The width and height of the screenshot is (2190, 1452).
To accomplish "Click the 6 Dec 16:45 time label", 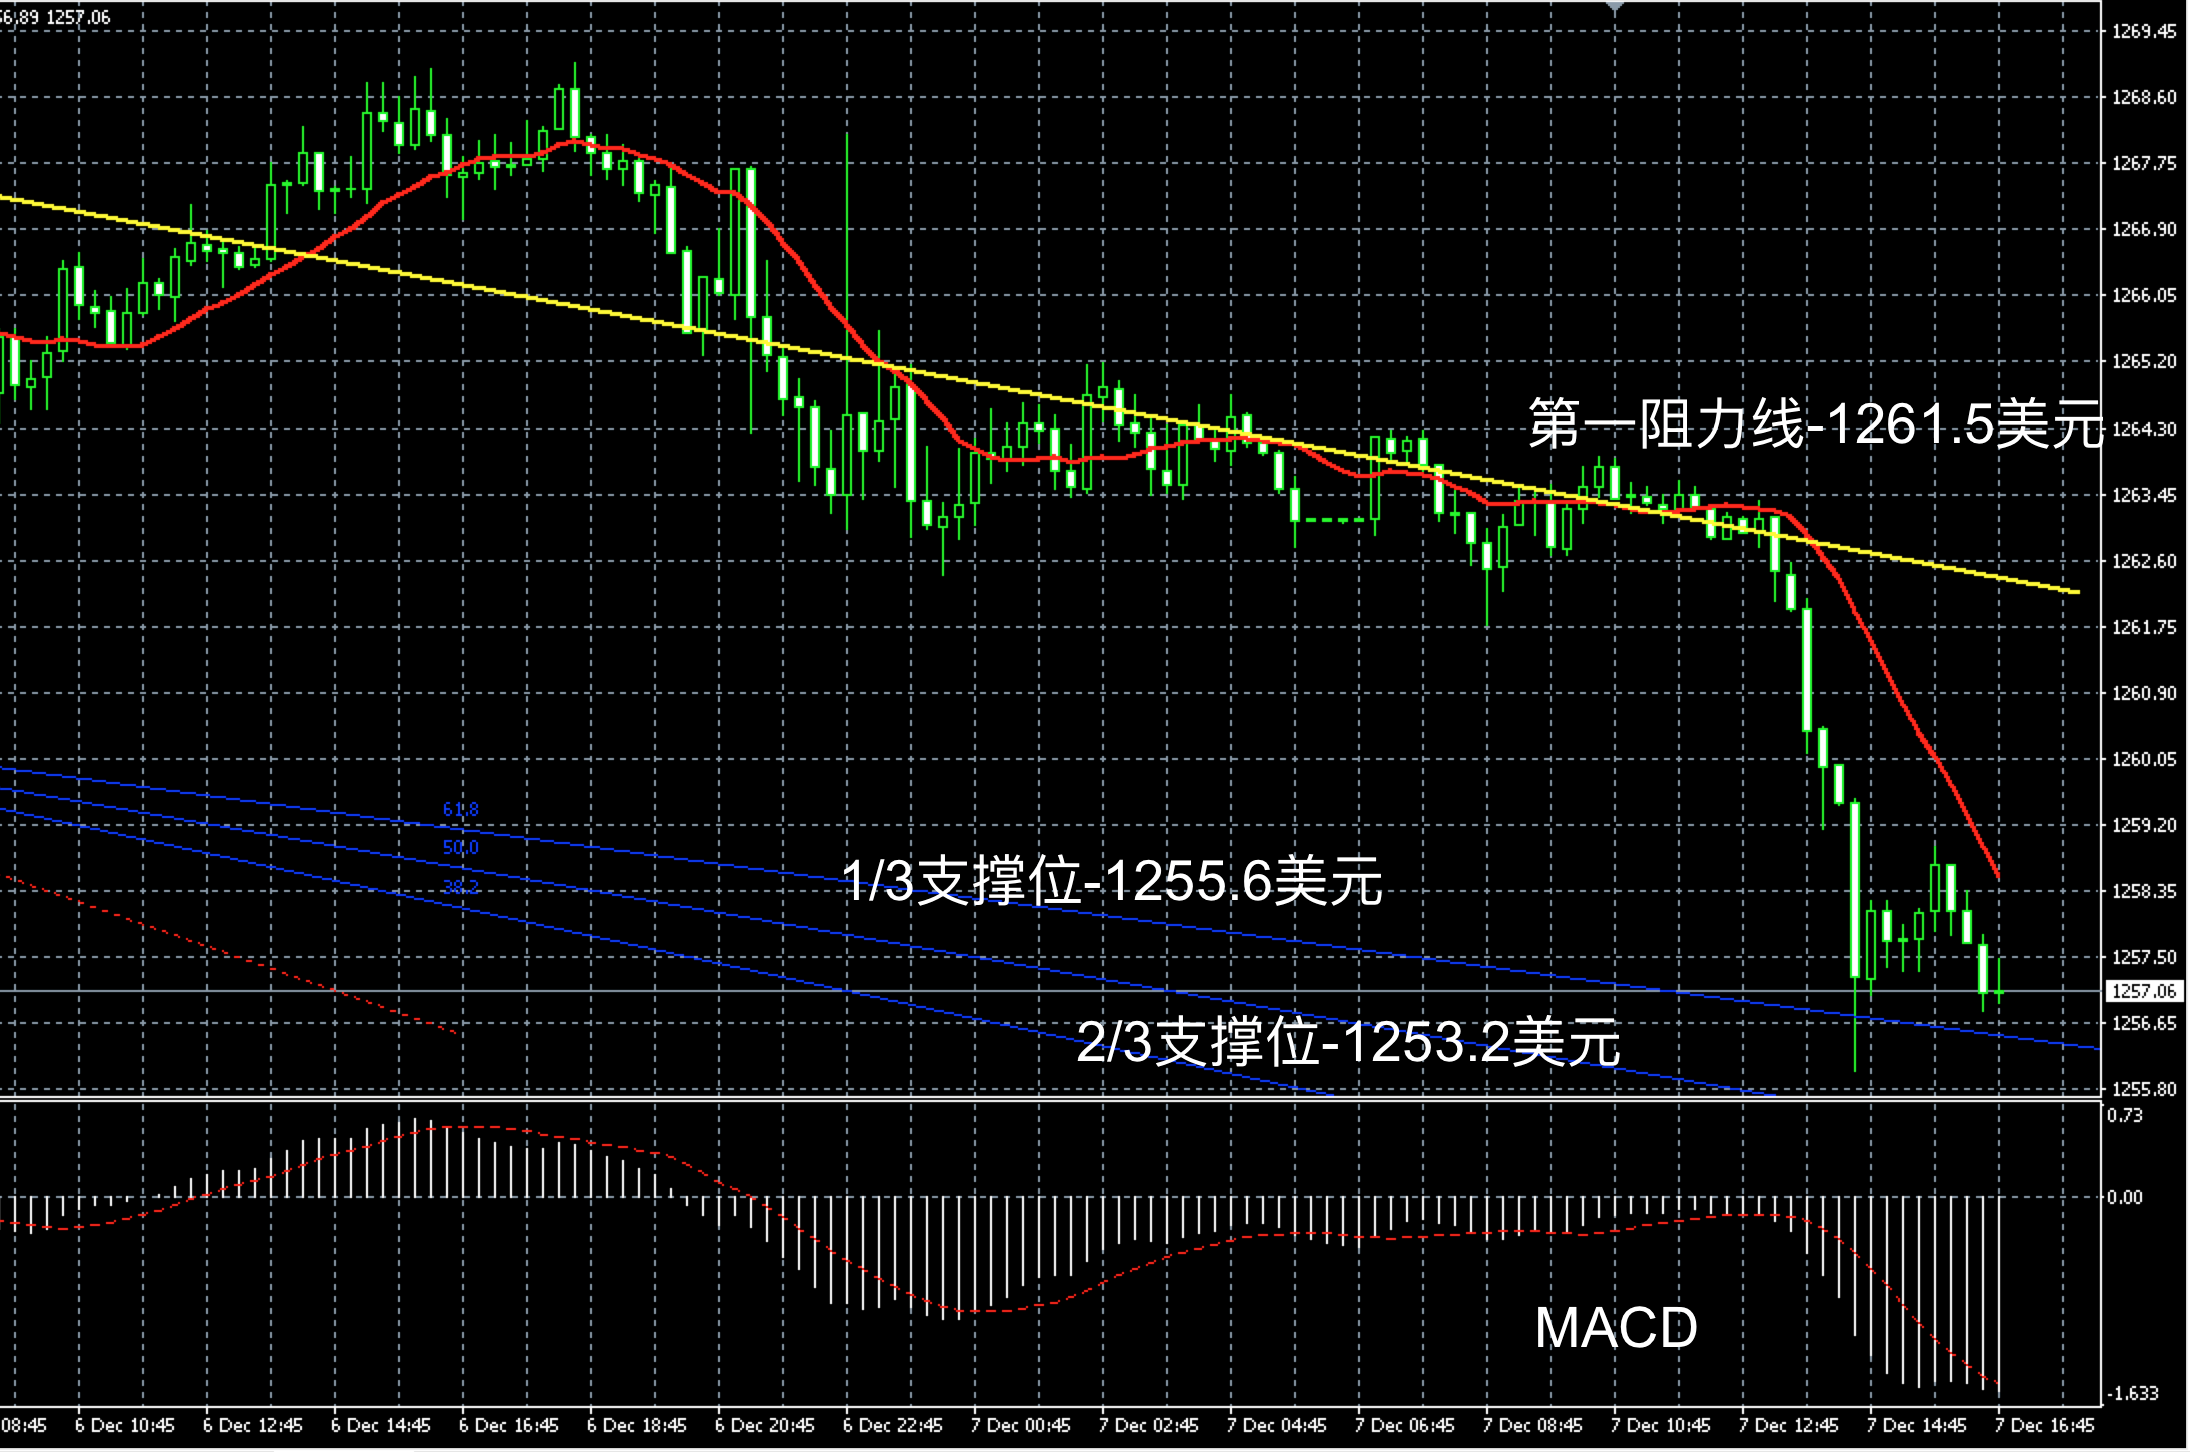I will click(x=508, y=1425).
